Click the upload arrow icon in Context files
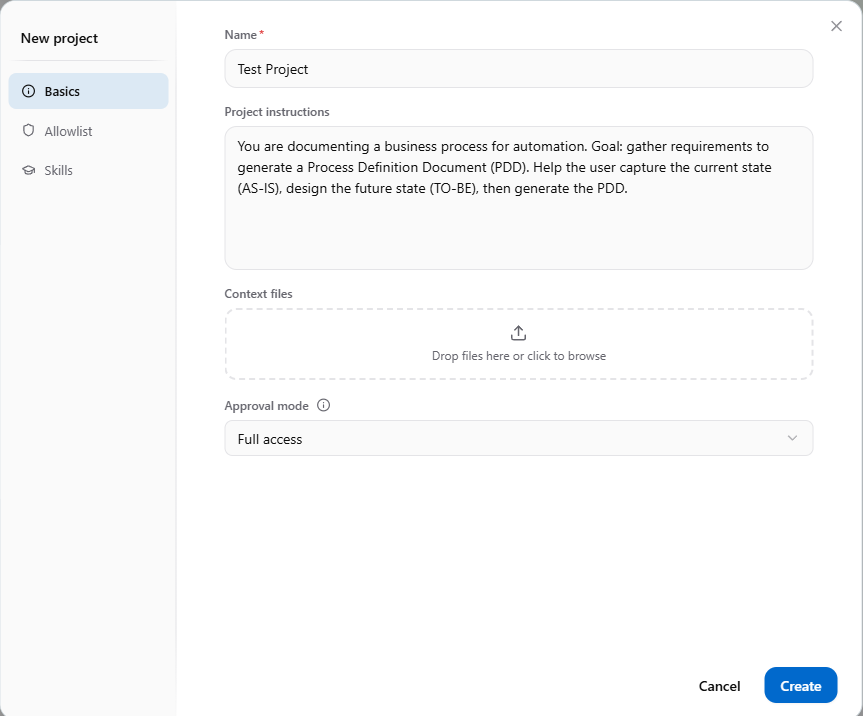Image resolution: width=863 pixels, height=716 pixels. pos(518,333)
